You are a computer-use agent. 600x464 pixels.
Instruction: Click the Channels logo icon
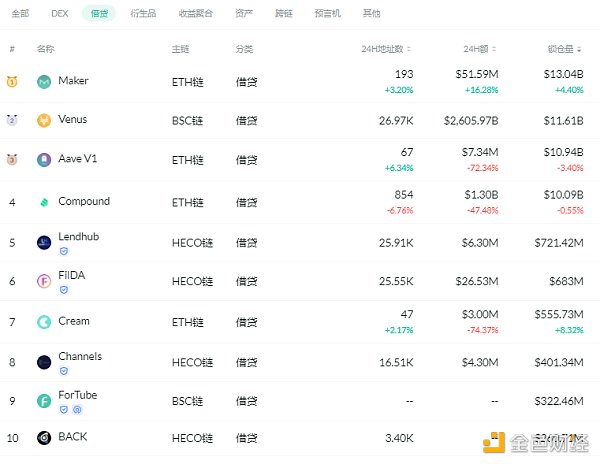point(44,362)
